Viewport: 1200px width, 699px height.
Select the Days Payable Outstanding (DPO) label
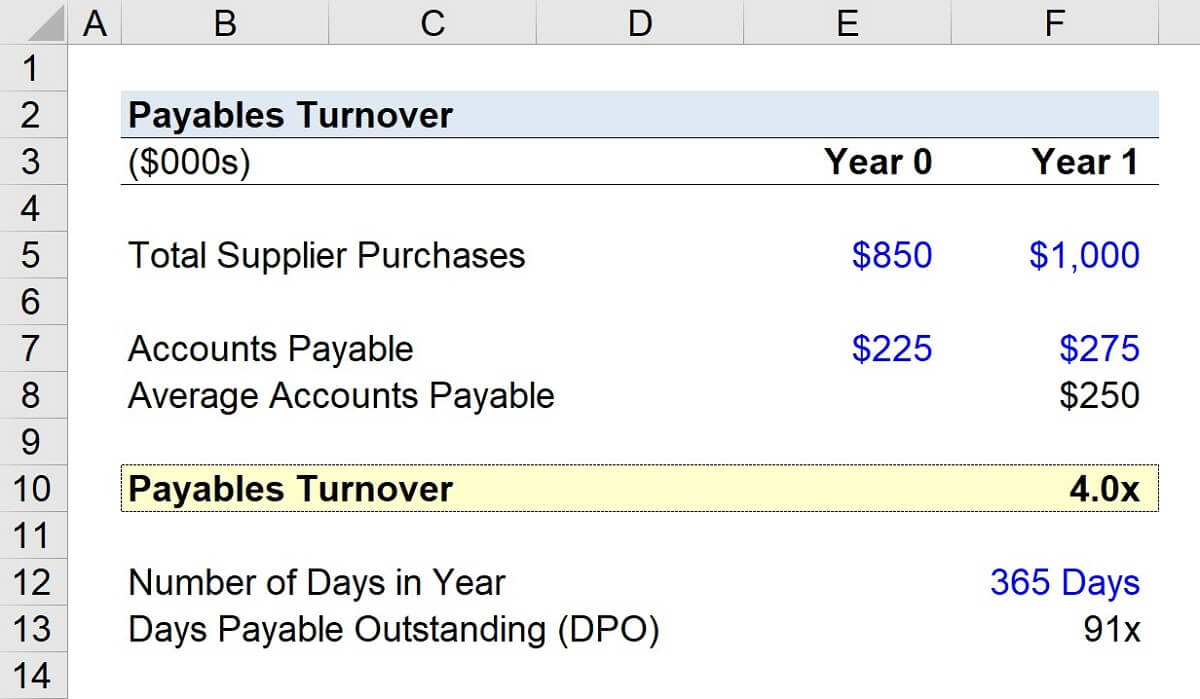[x=394, y=630]
